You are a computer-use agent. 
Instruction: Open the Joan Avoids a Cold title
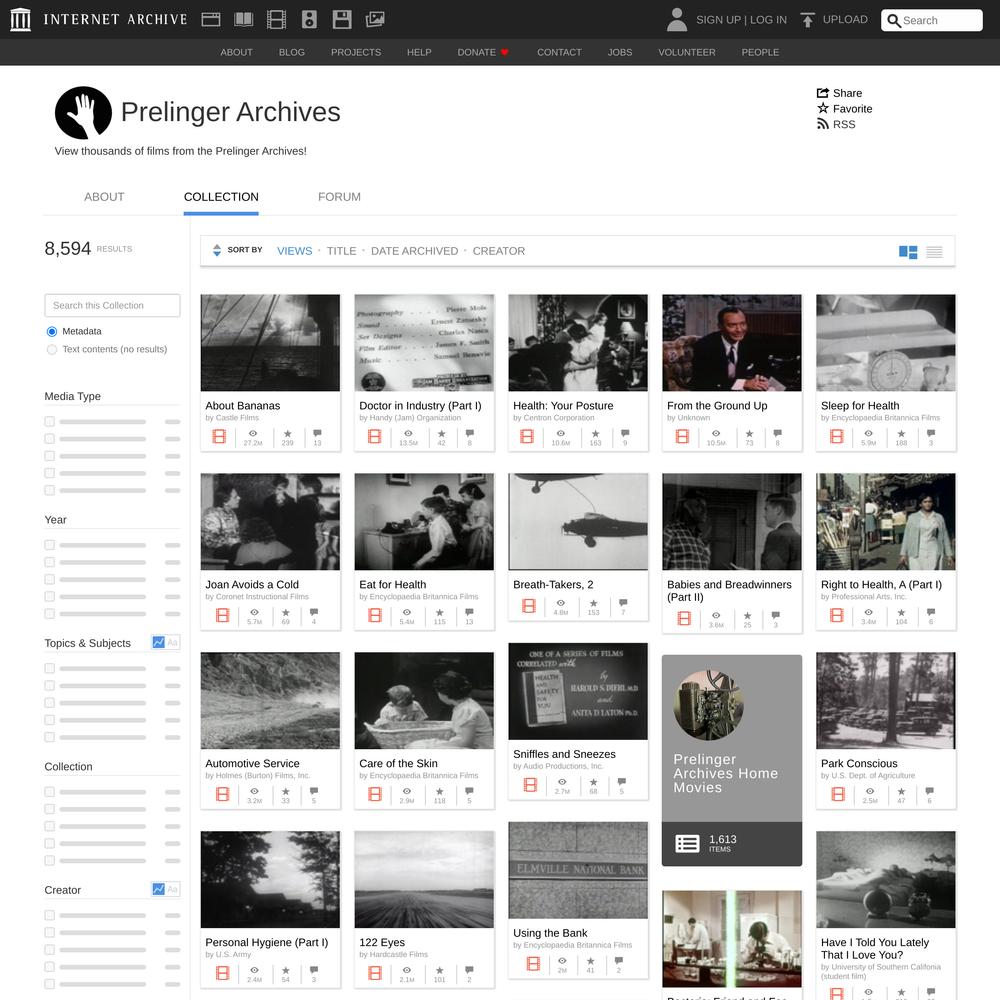[x=252, y=584]
